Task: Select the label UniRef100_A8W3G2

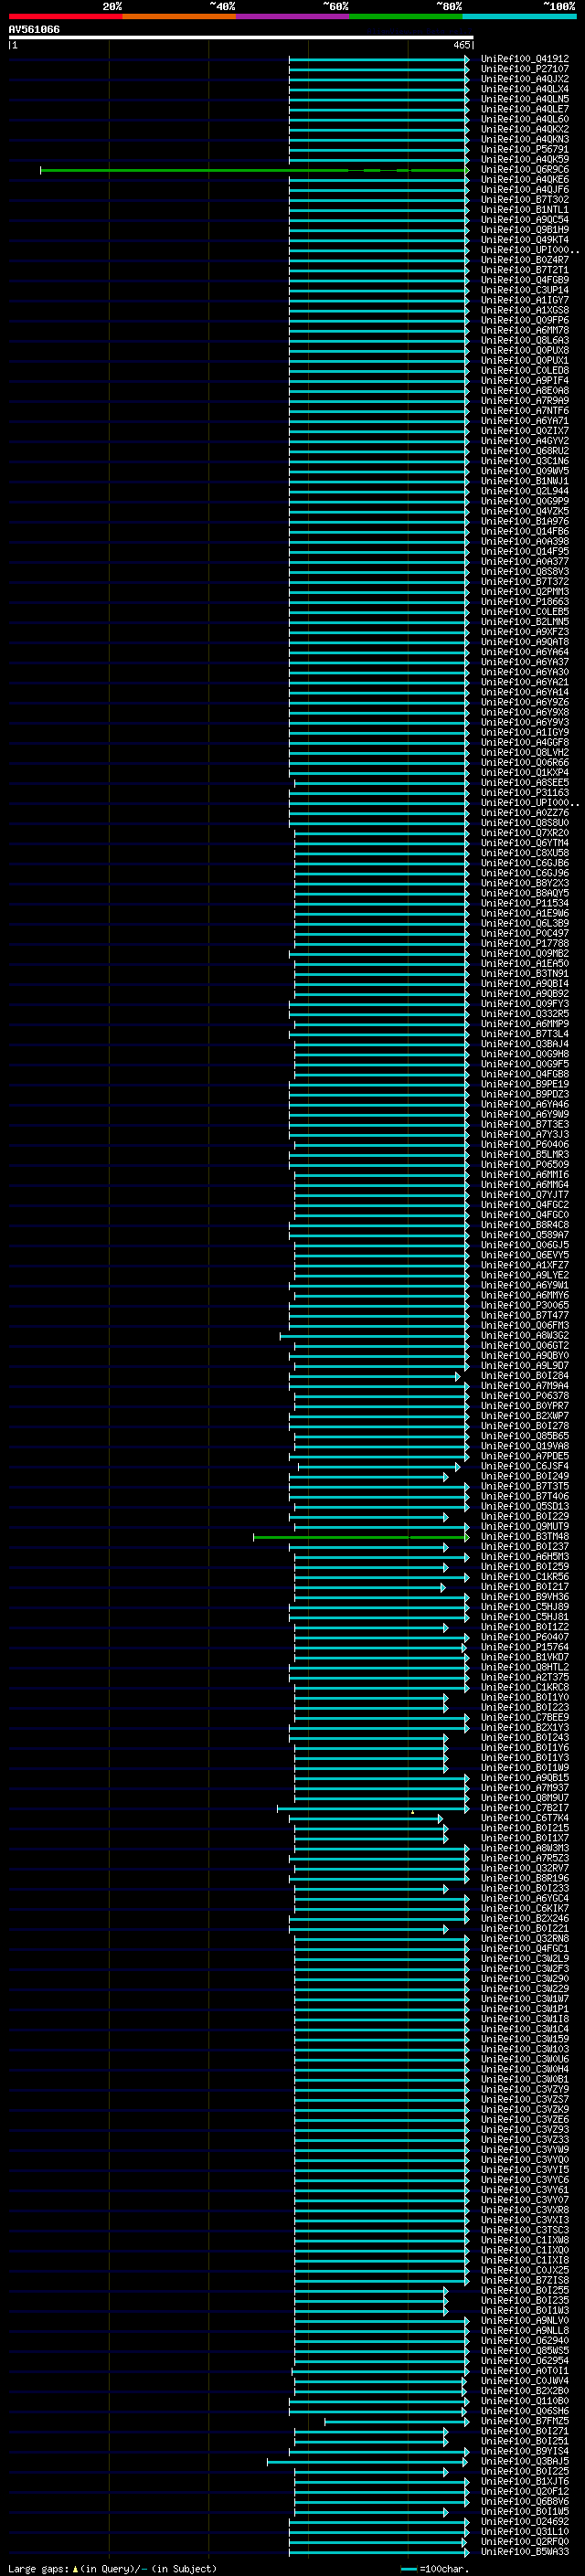Action: [x=524, y=1336]
